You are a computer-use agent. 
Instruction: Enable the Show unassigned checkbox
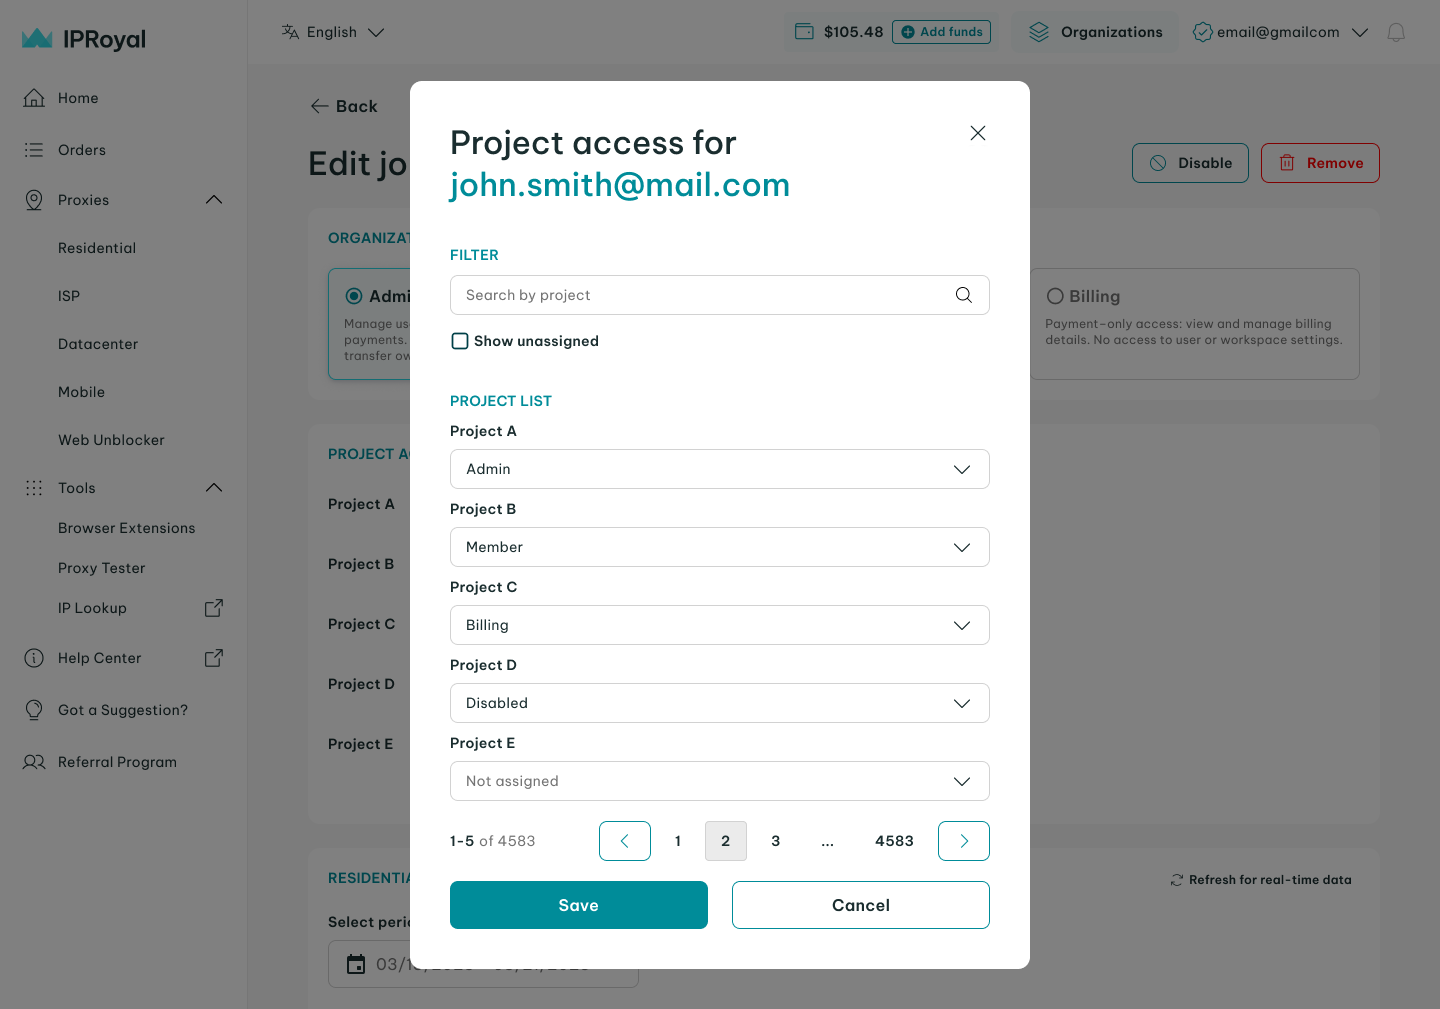click(x=460, y=341)
